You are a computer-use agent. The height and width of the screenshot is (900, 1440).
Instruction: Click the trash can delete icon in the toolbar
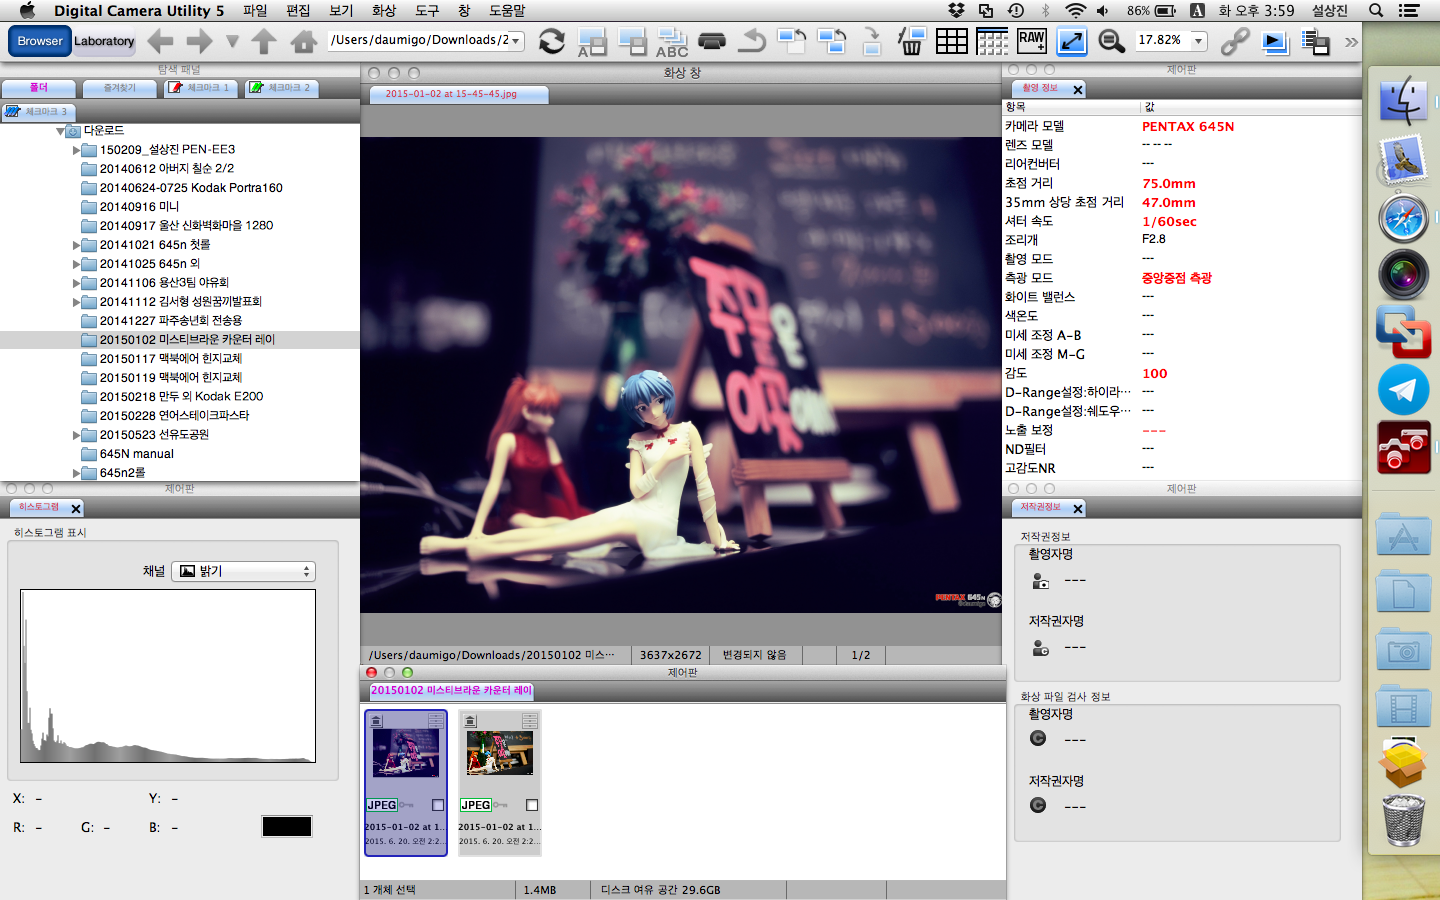[x=912, y=41]
